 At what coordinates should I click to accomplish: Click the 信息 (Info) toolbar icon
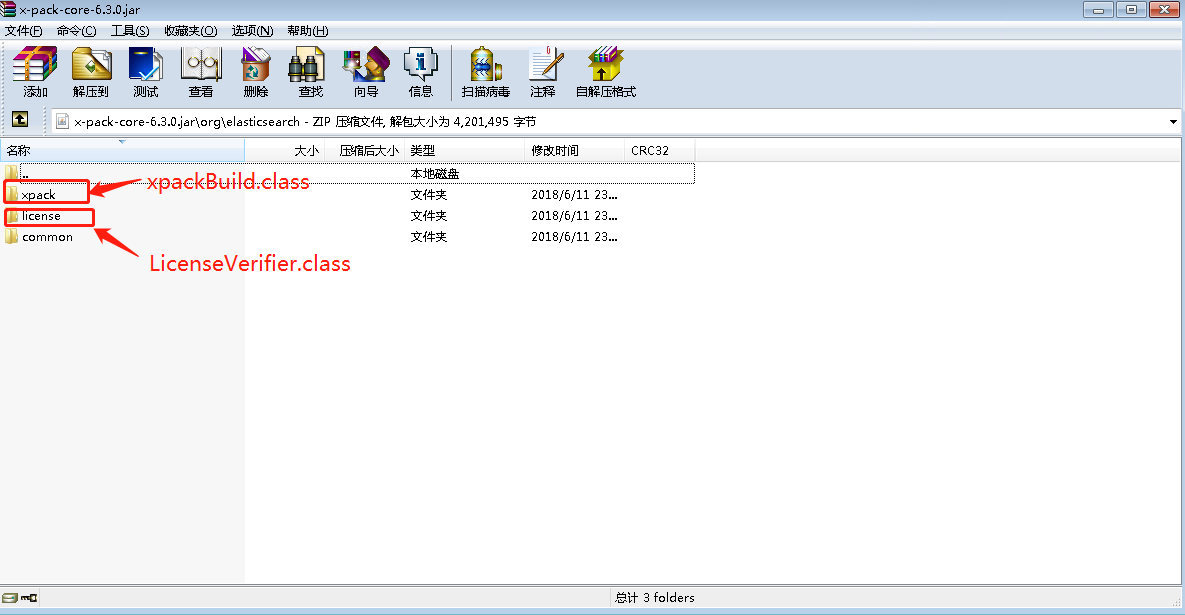coord(421,72)
